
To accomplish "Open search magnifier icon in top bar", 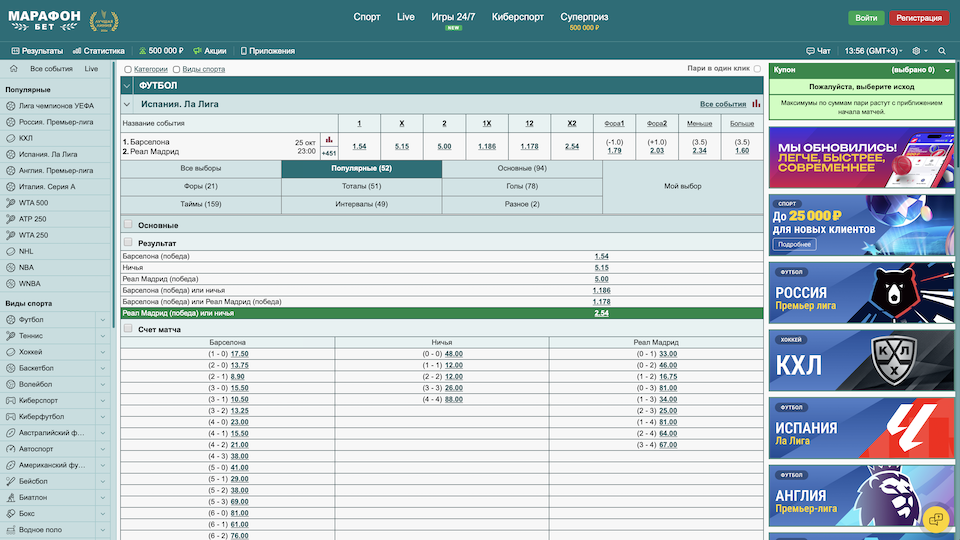I will click(942, 51).
